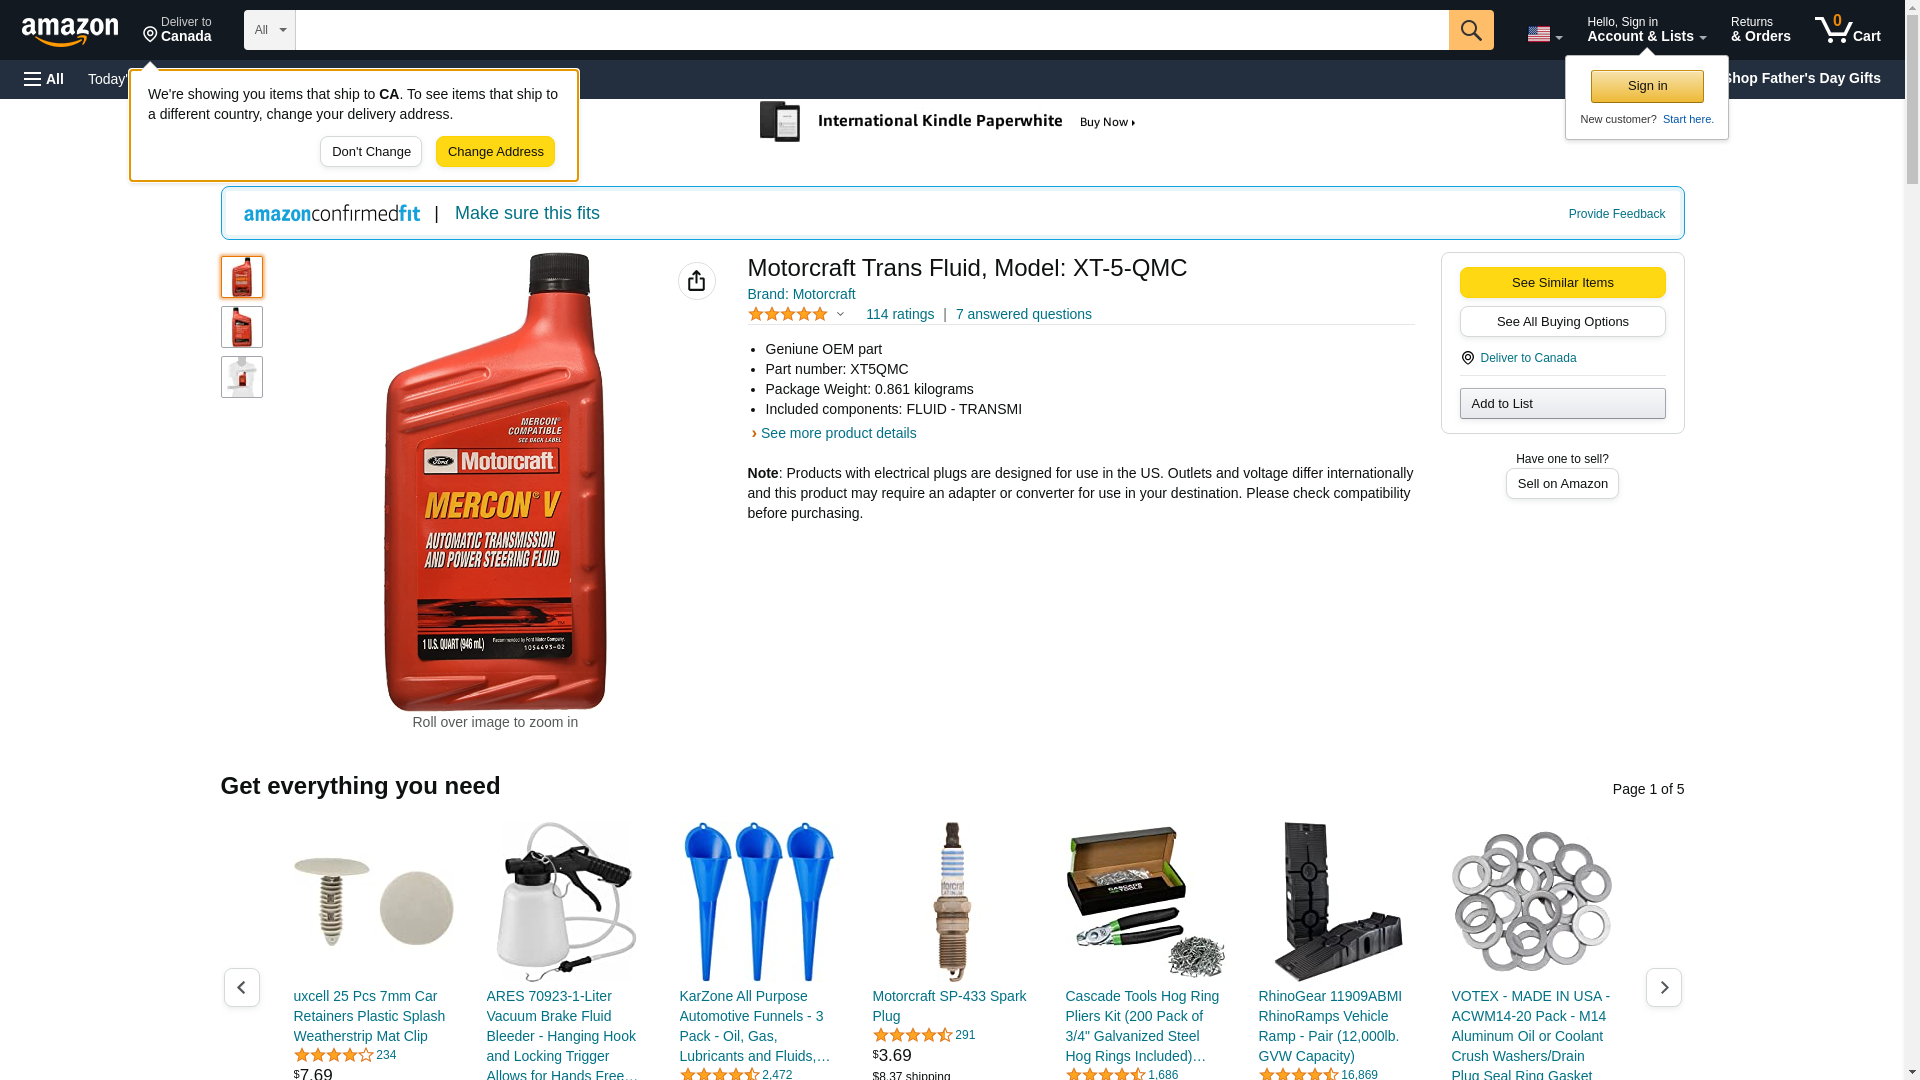
Task: Click the Amazon logo
Action: pyautogui.click(x=70, y=31)
